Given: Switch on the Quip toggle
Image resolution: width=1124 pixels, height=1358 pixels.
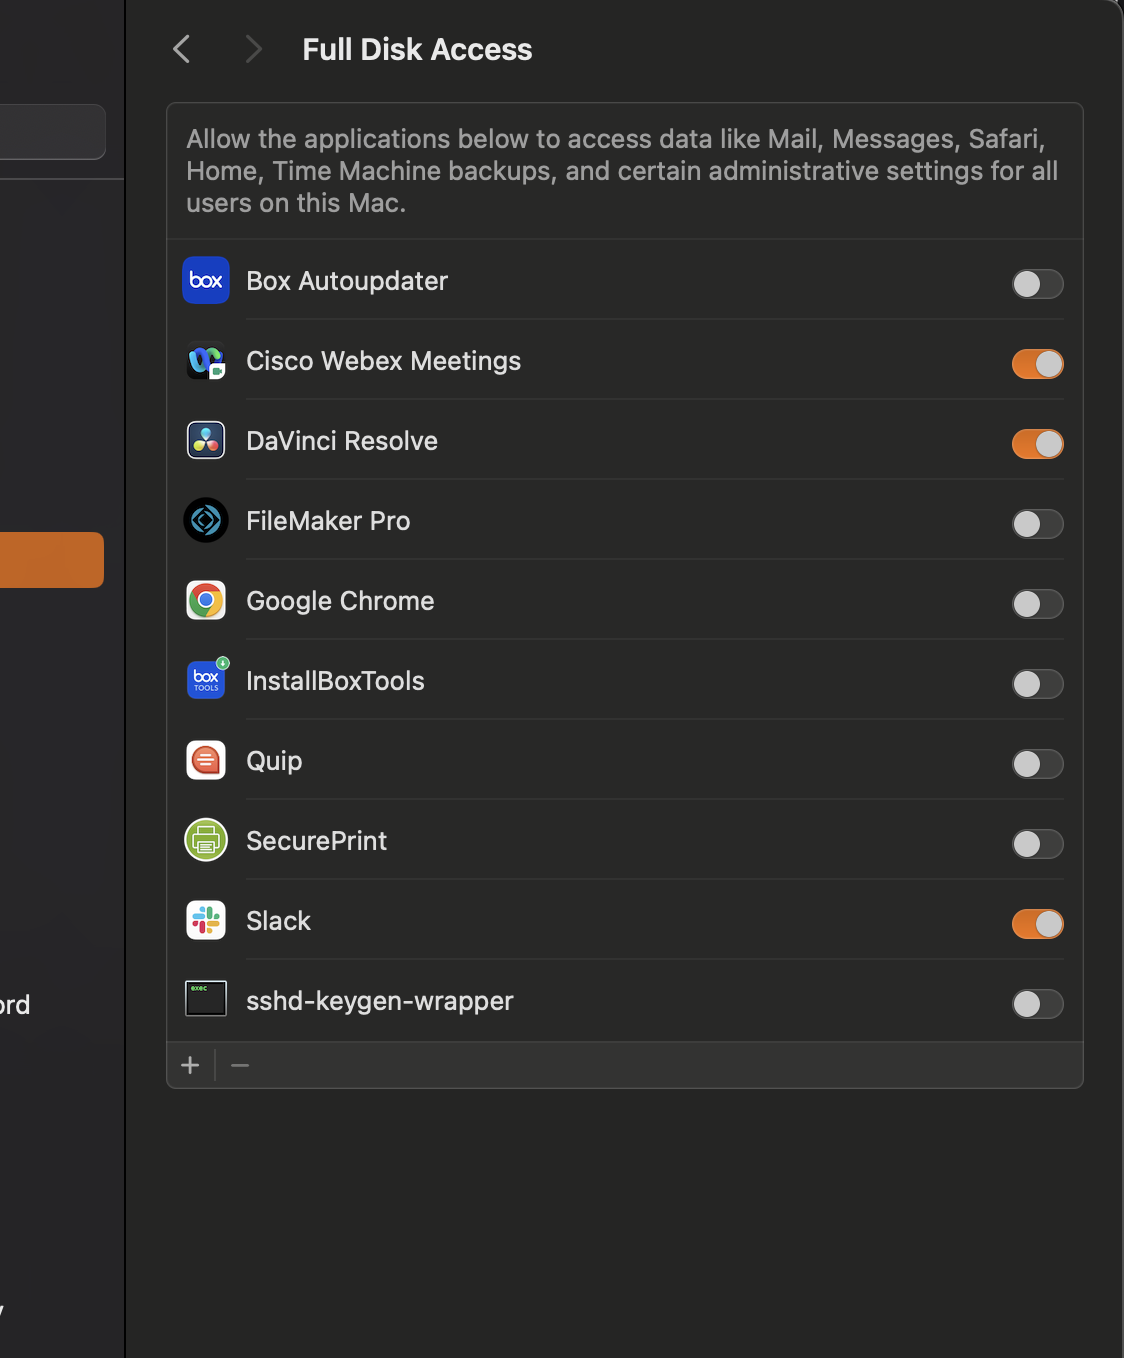Looking at the screenshot, I should click(x=1037, y=764).
